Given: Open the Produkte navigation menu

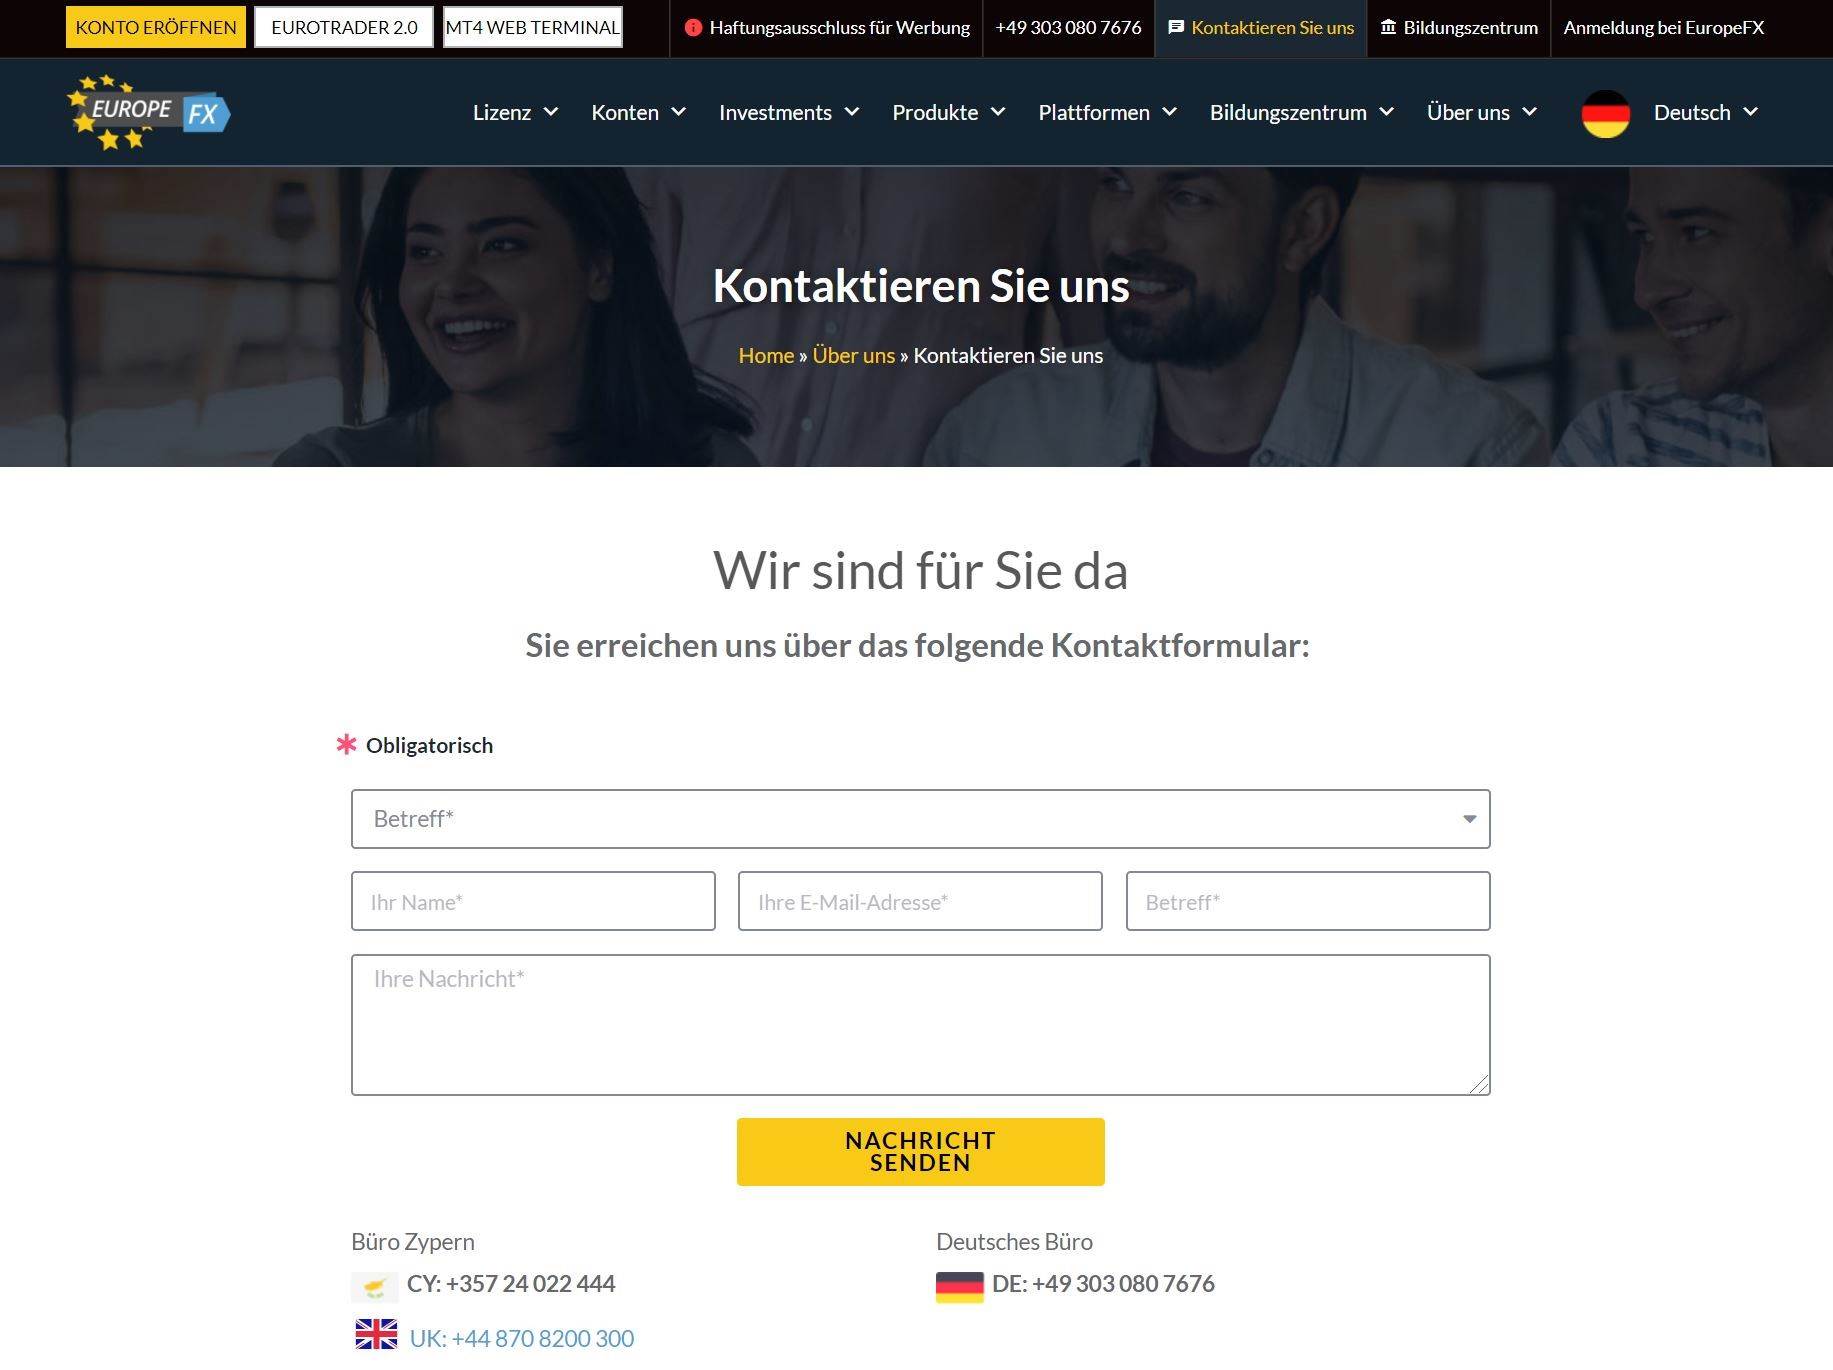Looking at the screenshot, I should coord(948,112).
